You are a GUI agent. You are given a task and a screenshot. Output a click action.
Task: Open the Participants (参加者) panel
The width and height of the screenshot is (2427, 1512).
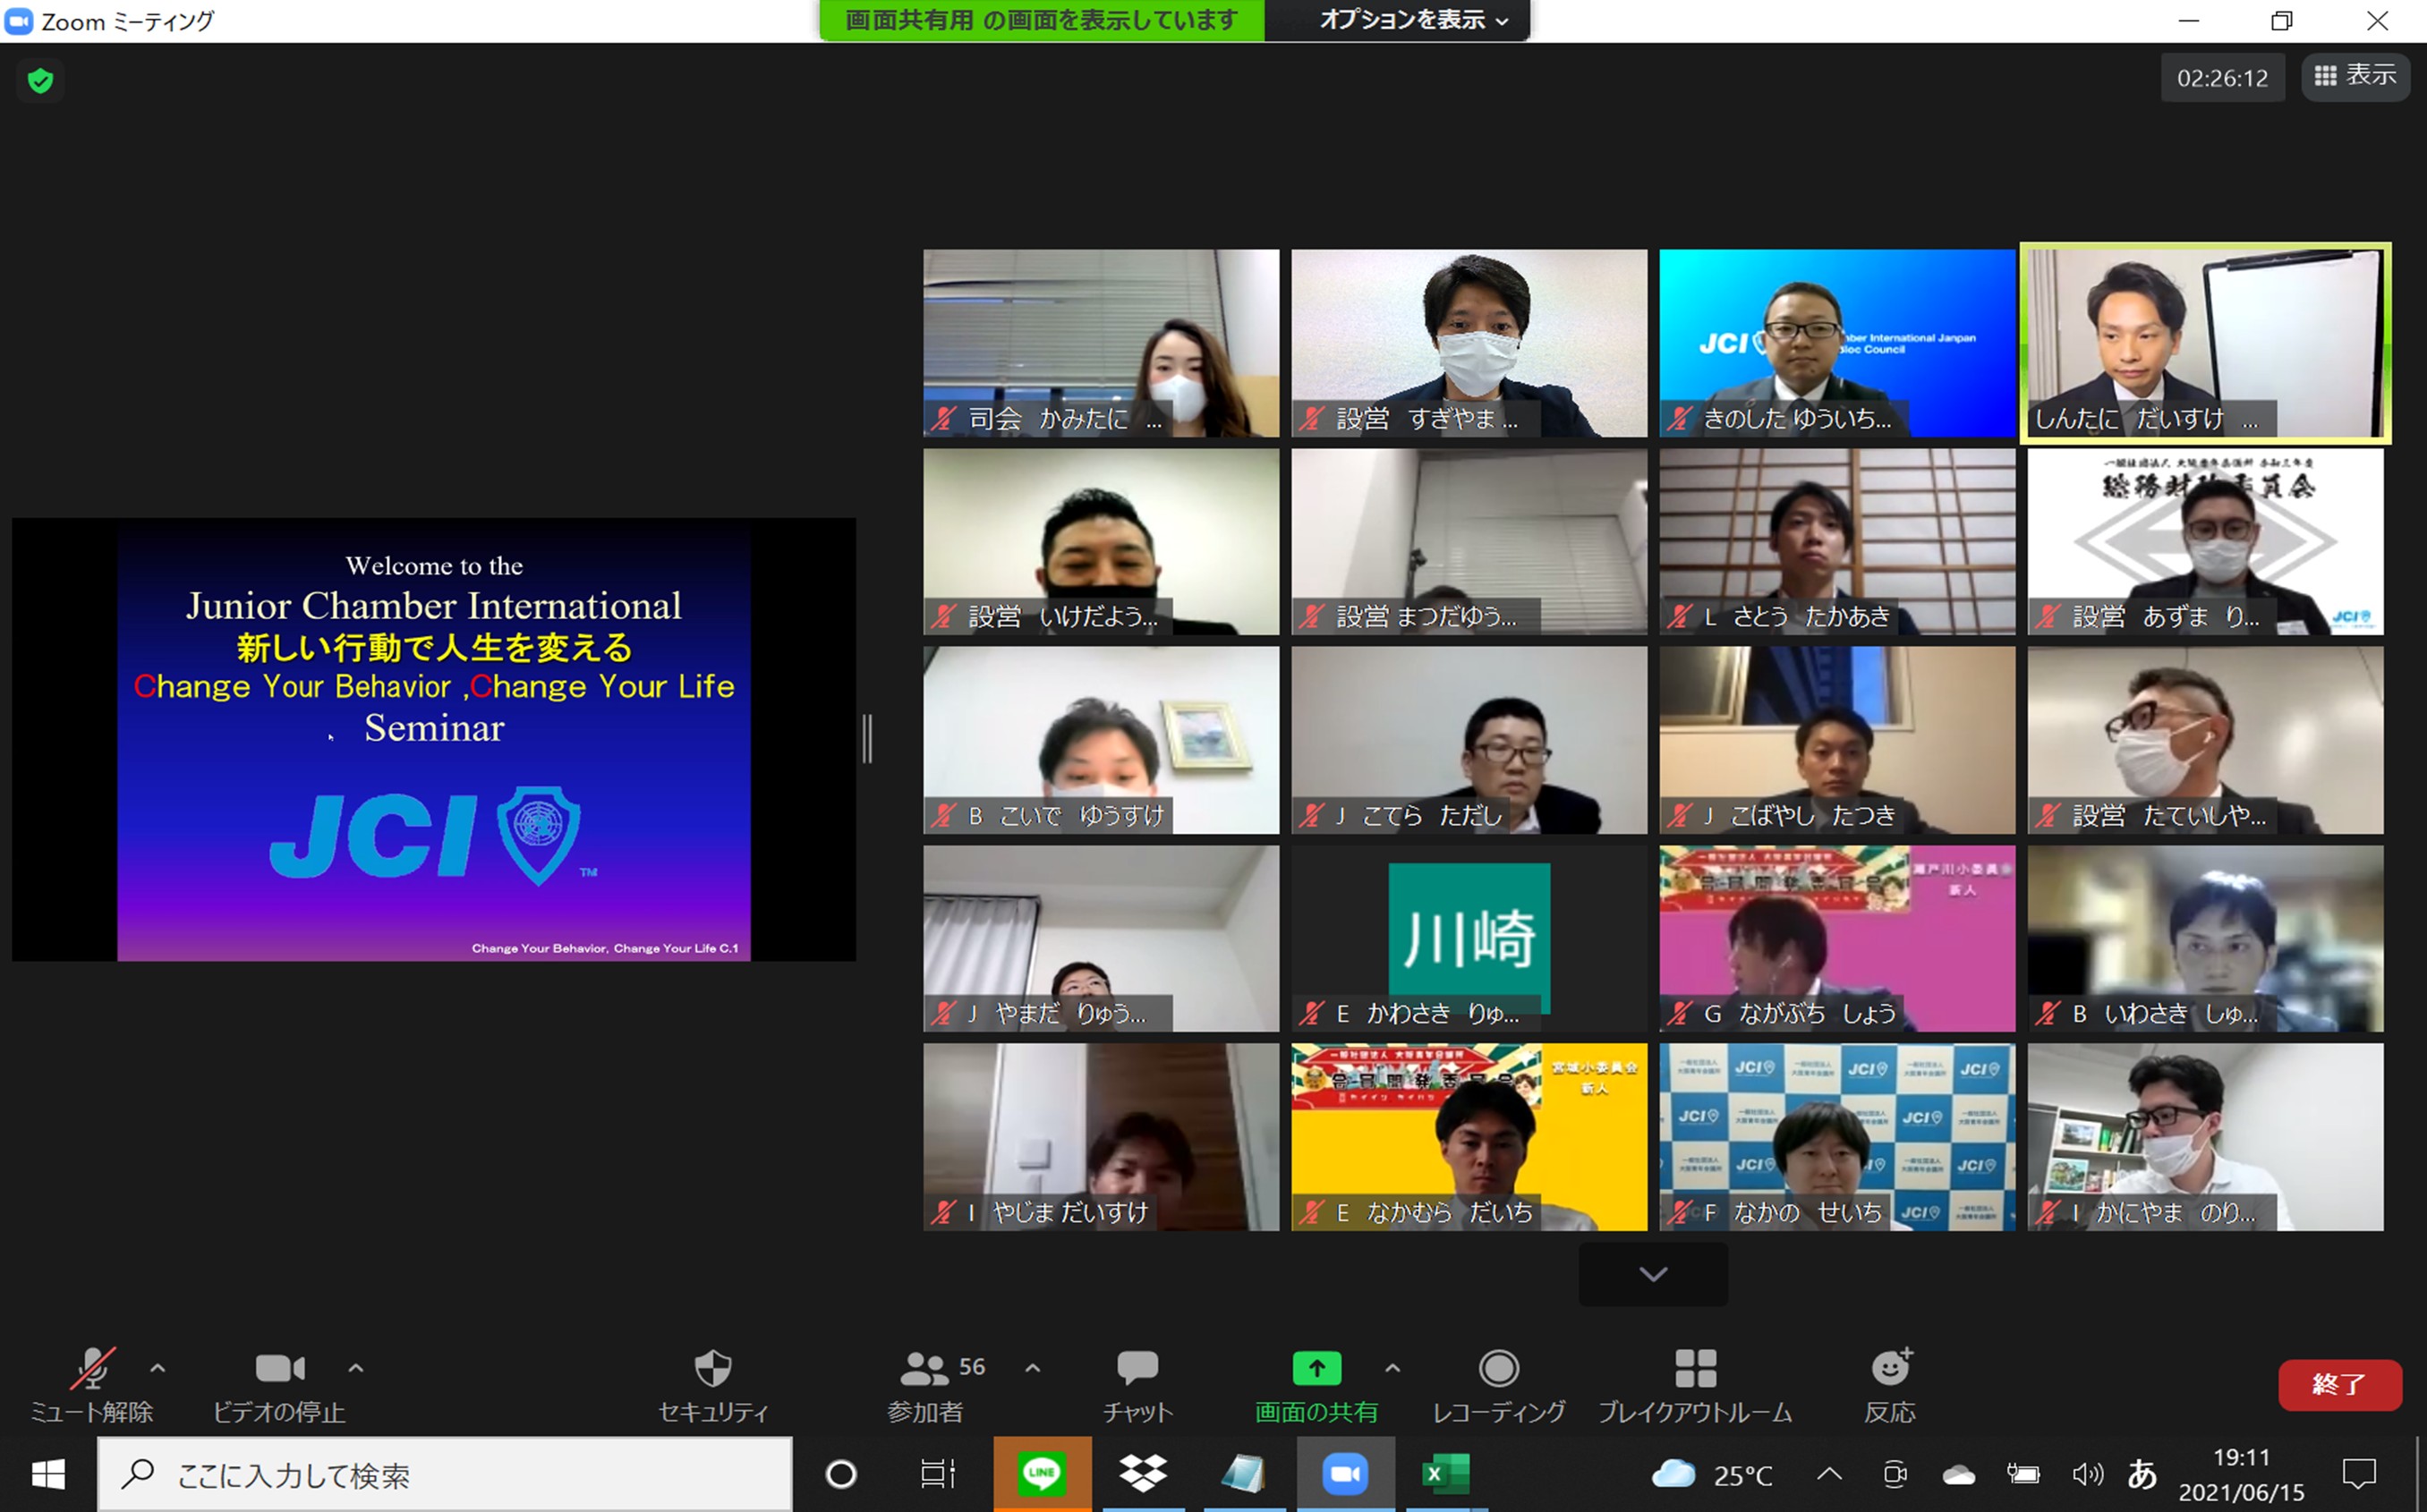pyautogui.click(x=926, y=1368)
